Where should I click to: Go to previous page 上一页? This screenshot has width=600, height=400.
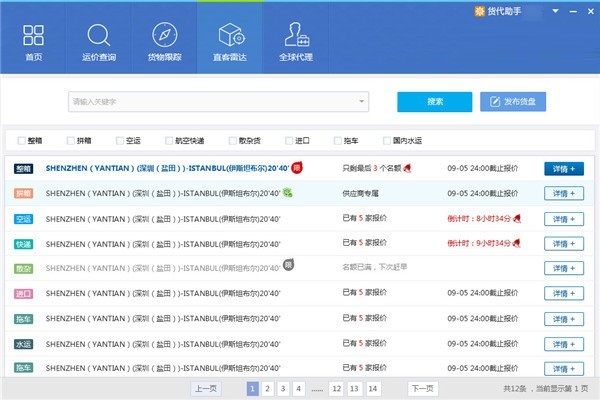point(206,389)
